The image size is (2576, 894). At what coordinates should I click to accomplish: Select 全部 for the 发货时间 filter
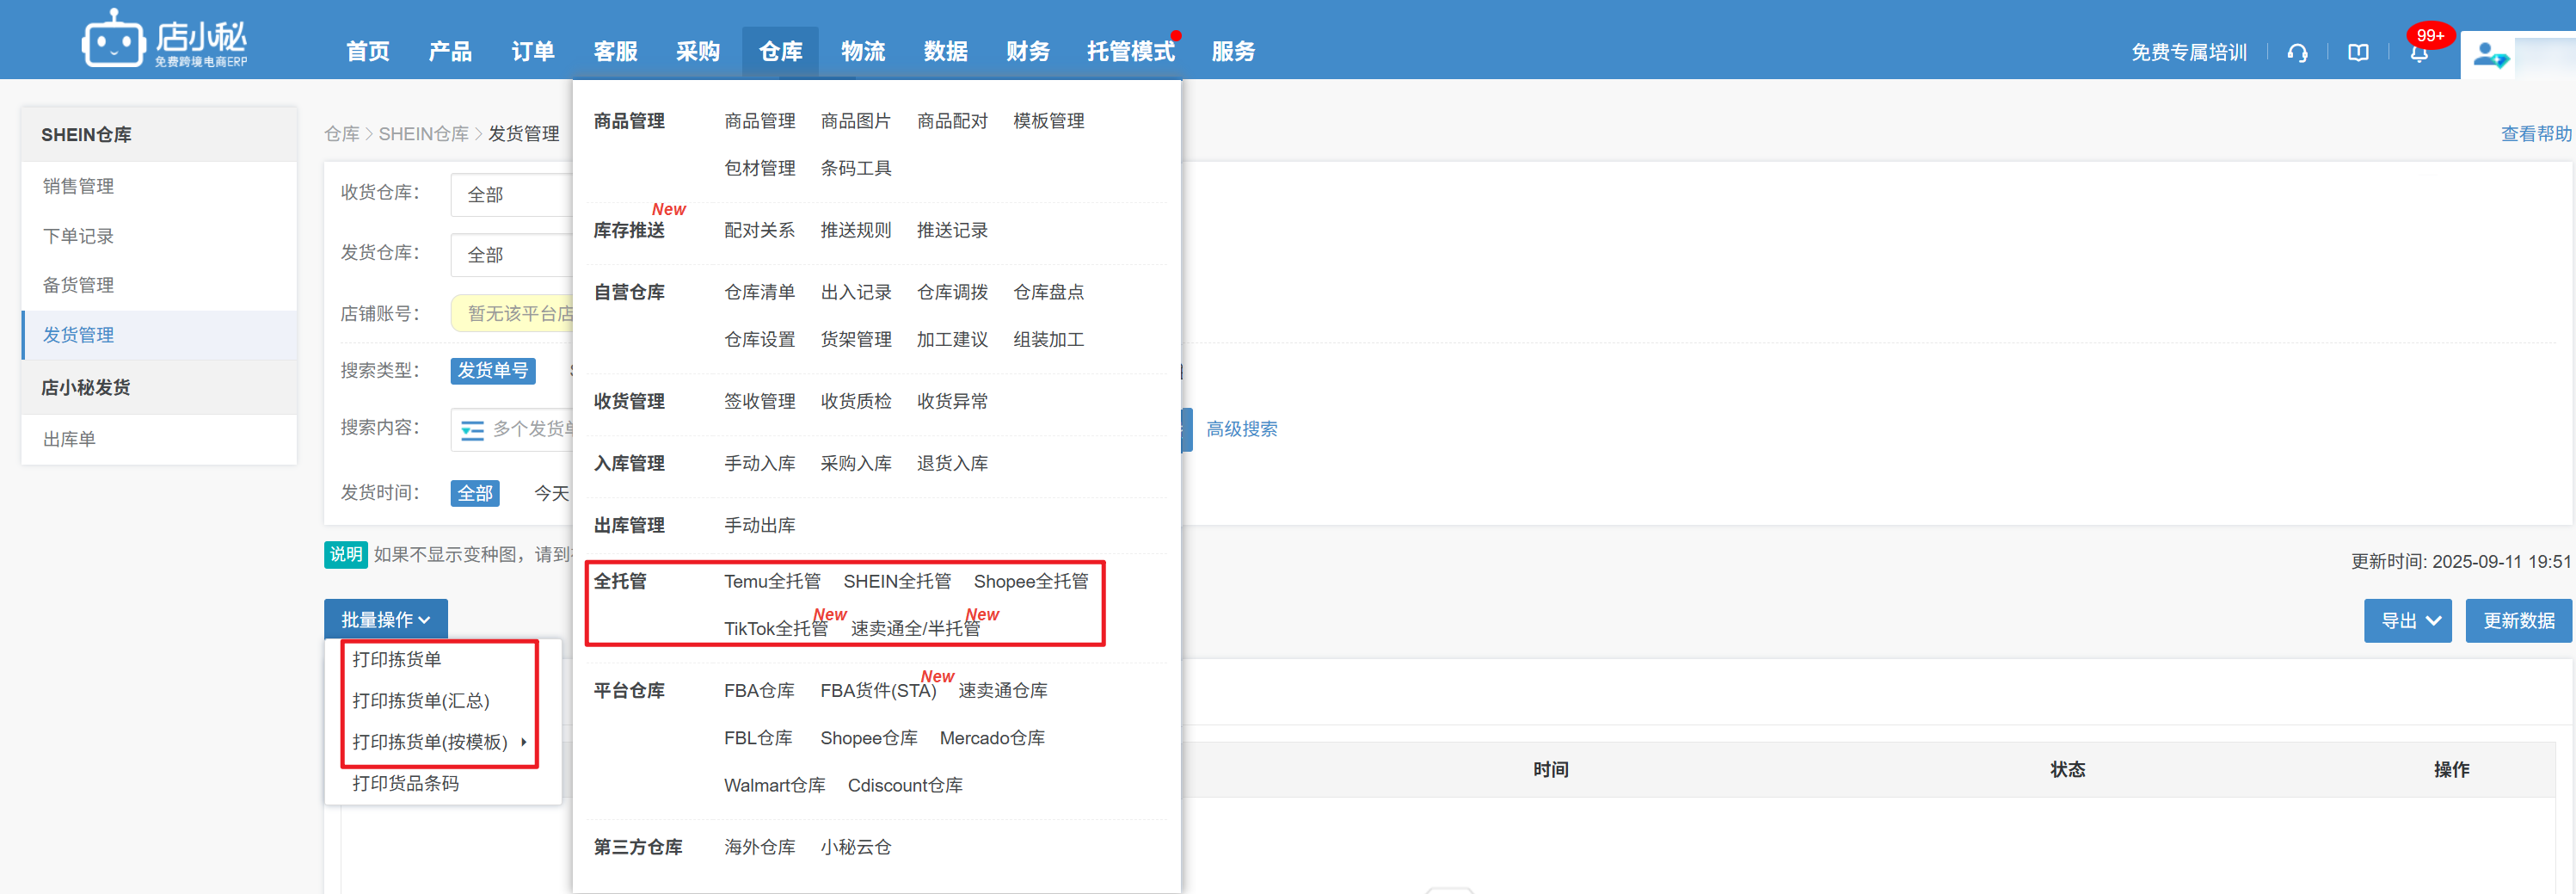pyautogui.click(x=475, y=493)
